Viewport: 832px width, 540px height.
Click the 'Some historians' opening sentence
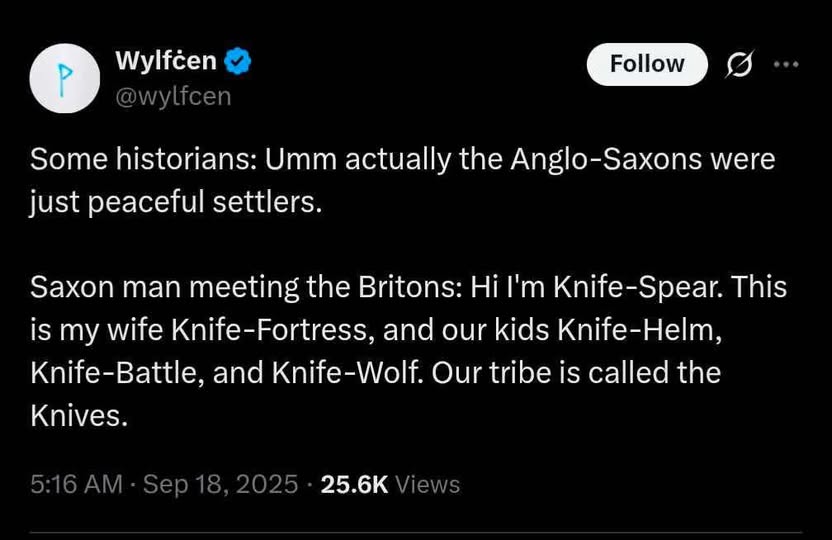[142, 159]
